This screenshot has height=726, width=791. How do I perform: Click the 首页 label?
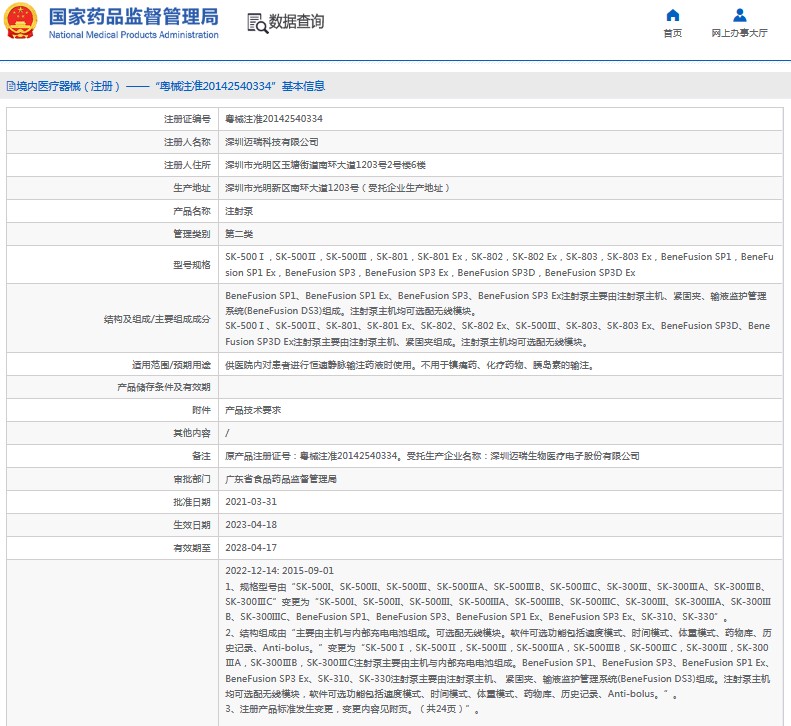[672, 33]
